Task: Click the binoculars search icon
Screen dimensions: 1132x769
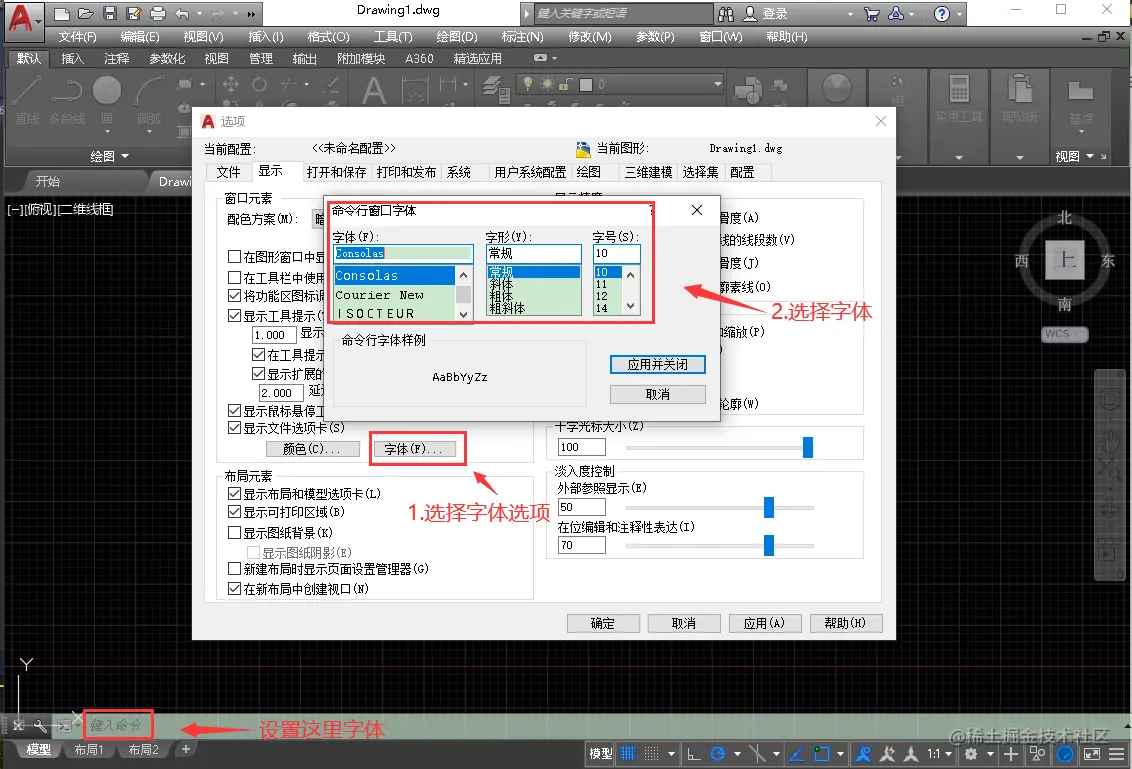Action: [726, 13]
